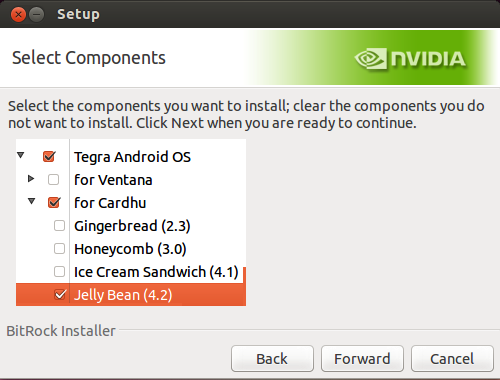Cancel the installation

pyautogui.click(x=452, y=359)
